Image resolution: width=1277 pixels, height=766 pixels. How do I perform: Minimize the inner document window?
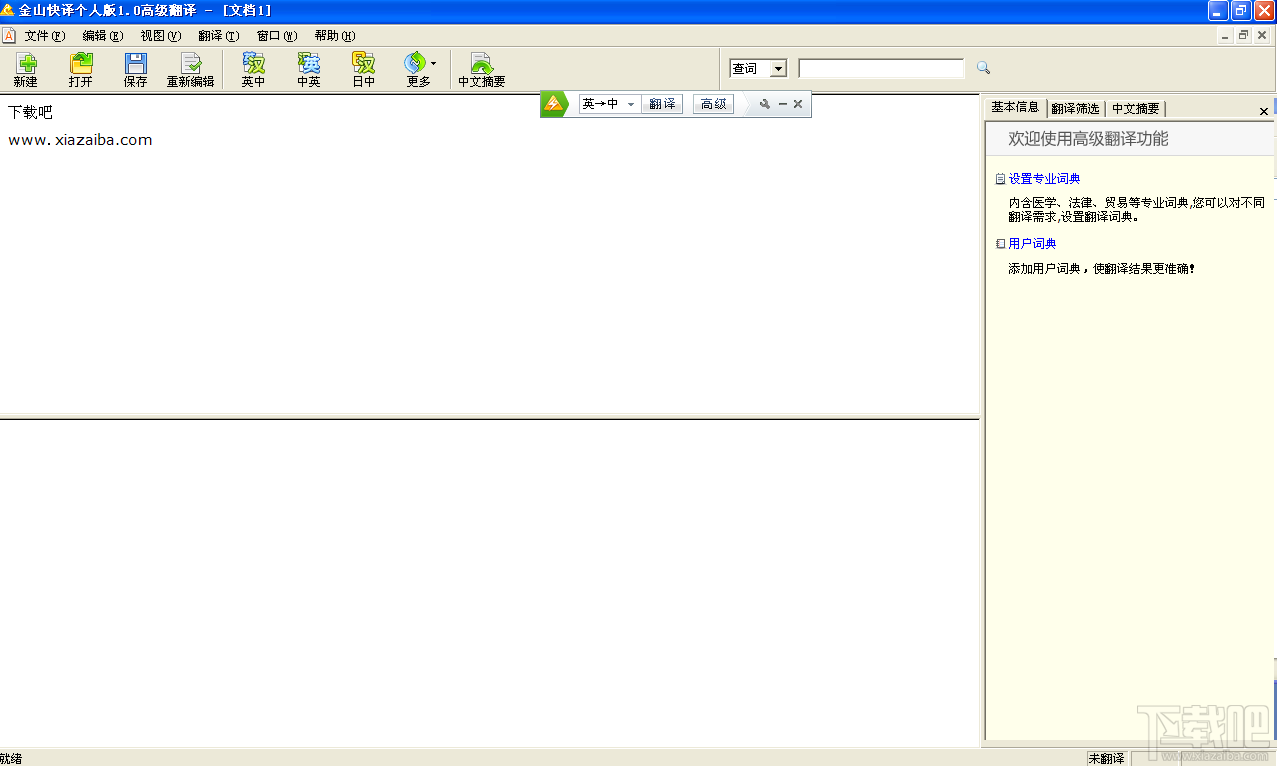click(x=1225, y=35)
